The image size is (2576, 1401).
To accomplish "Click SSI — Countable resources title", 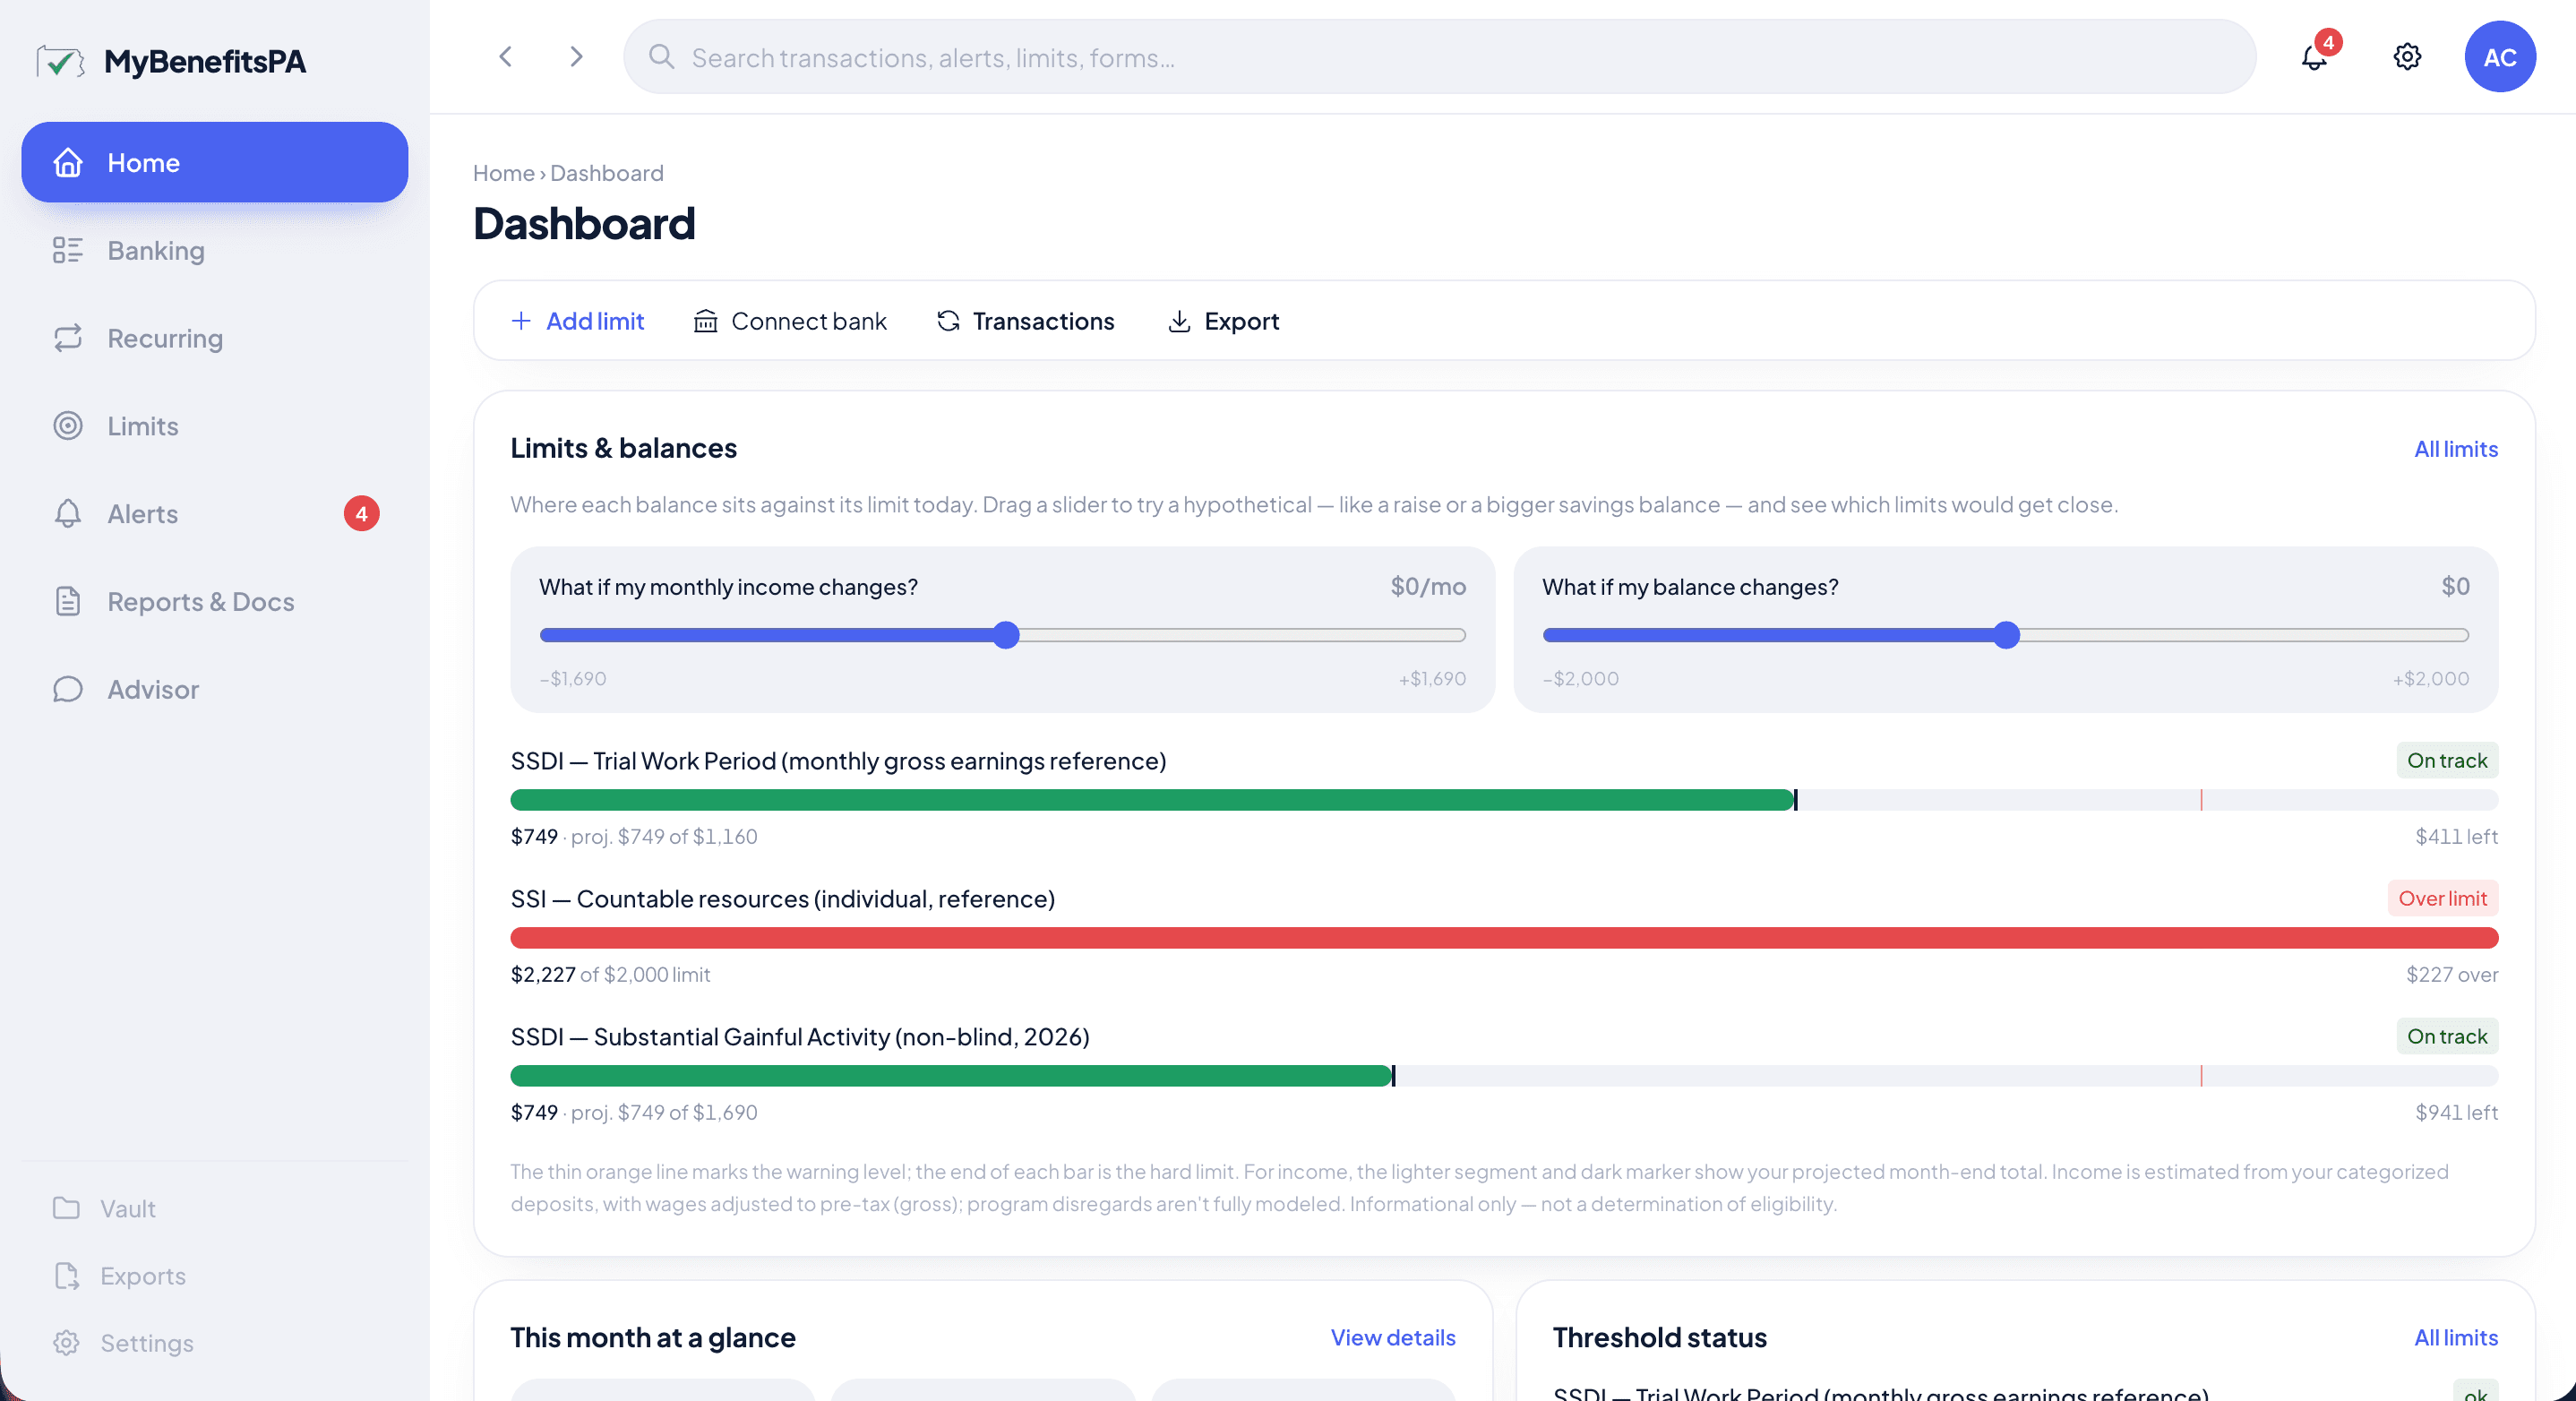I will 782,899.
